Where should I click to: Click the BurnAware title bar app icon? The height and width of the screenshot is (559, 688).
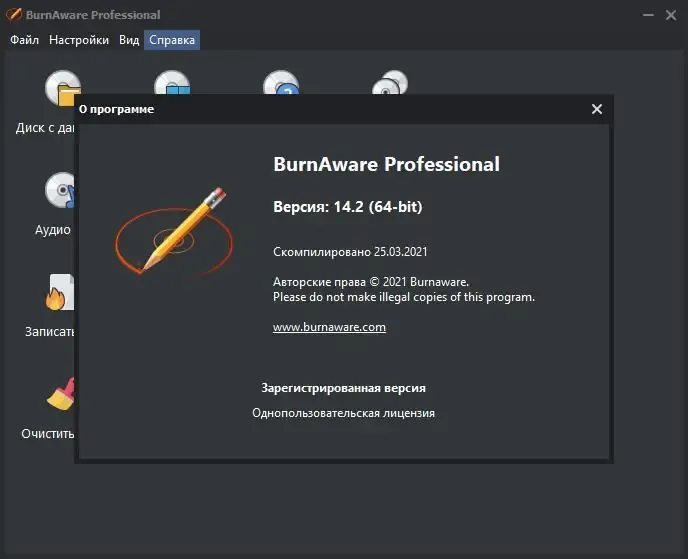click(x=14, y=14)
